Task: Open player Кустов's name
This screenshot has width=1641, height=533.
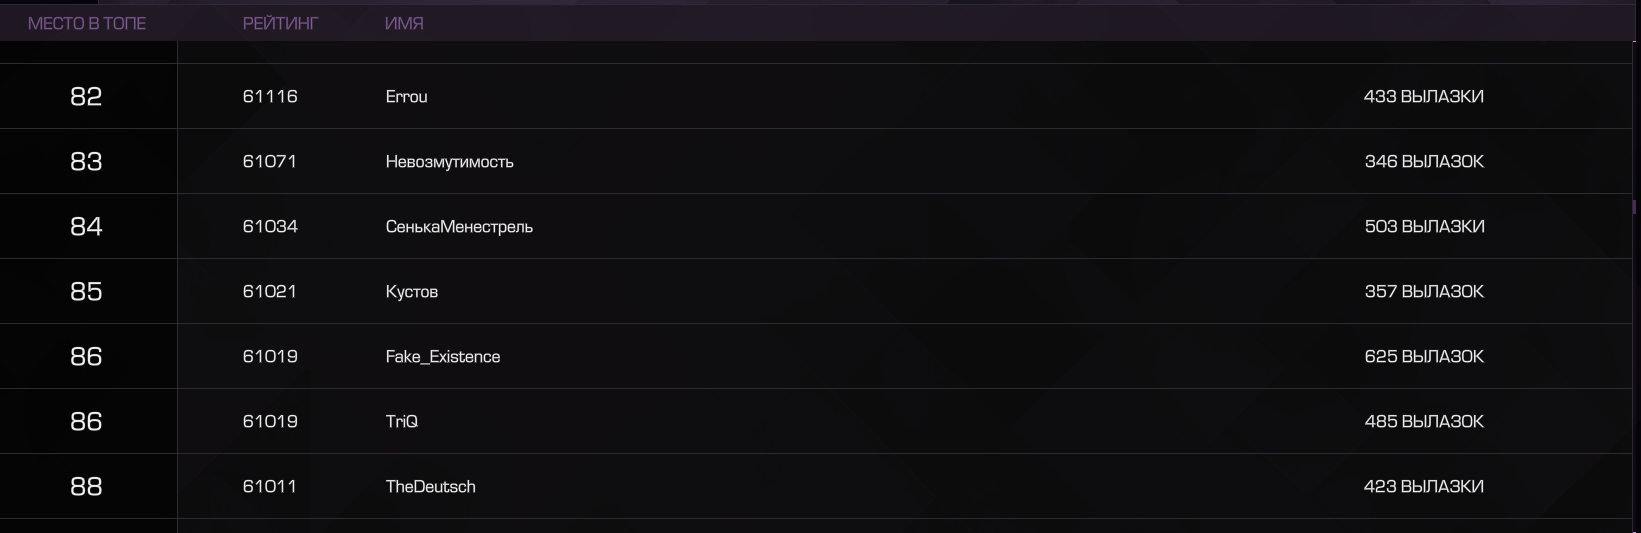Action: (411, 291)
